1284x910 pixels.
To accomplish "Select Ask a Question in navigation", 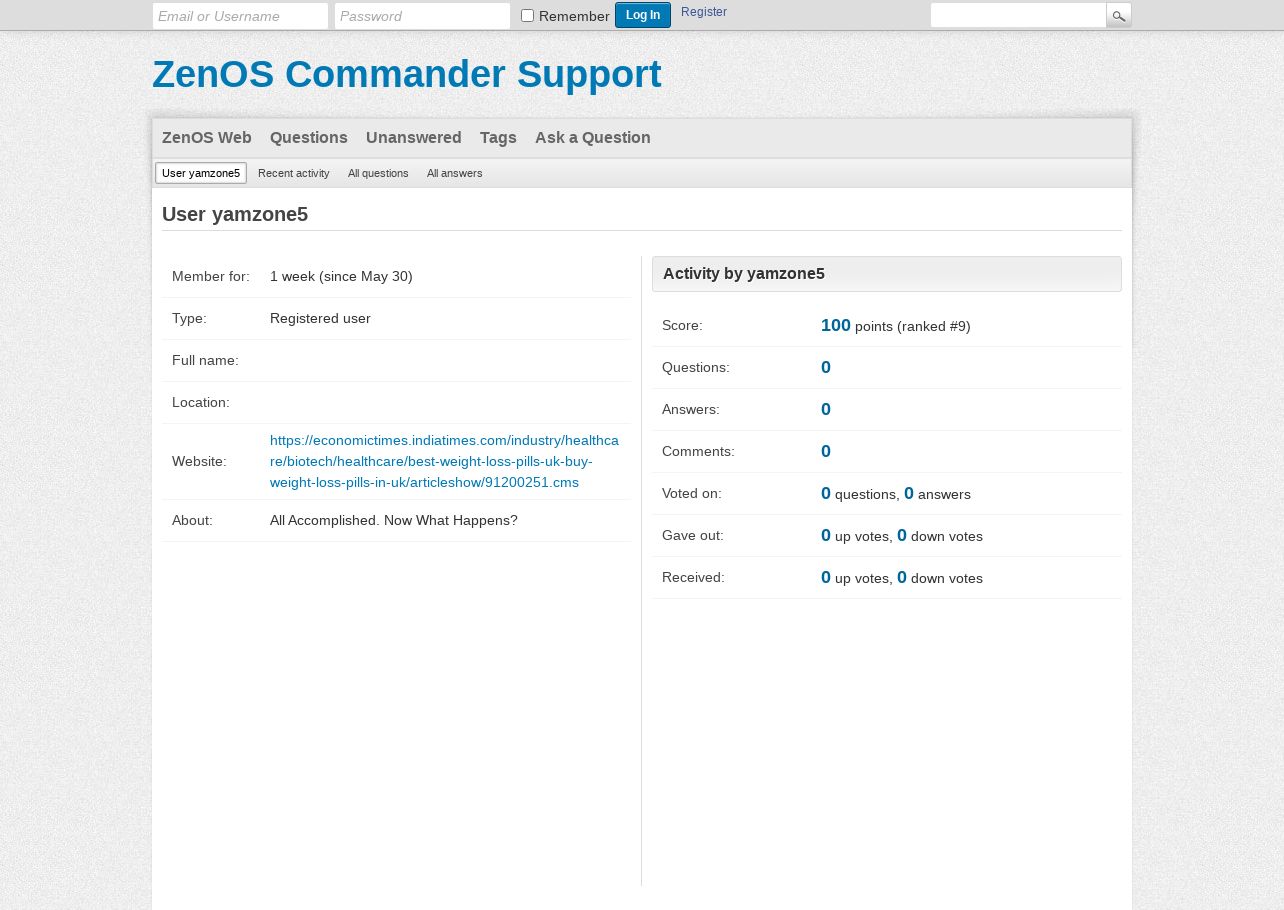I will pos(593,138).
